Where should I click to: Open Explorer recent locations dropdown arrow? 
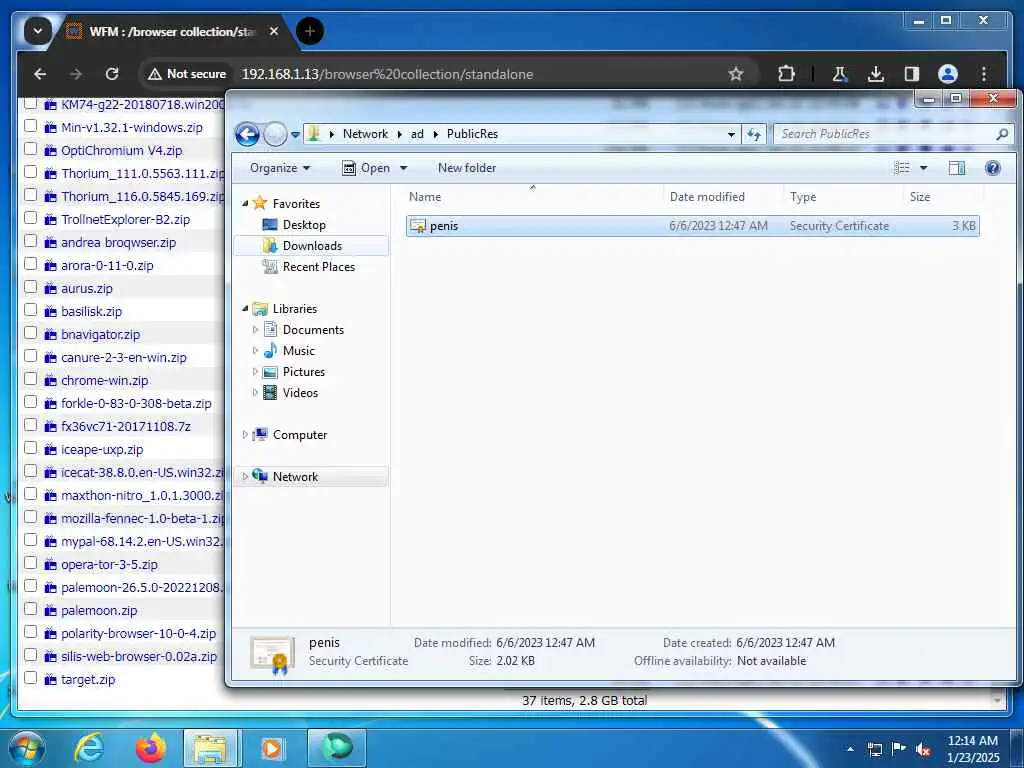point(295,135)
